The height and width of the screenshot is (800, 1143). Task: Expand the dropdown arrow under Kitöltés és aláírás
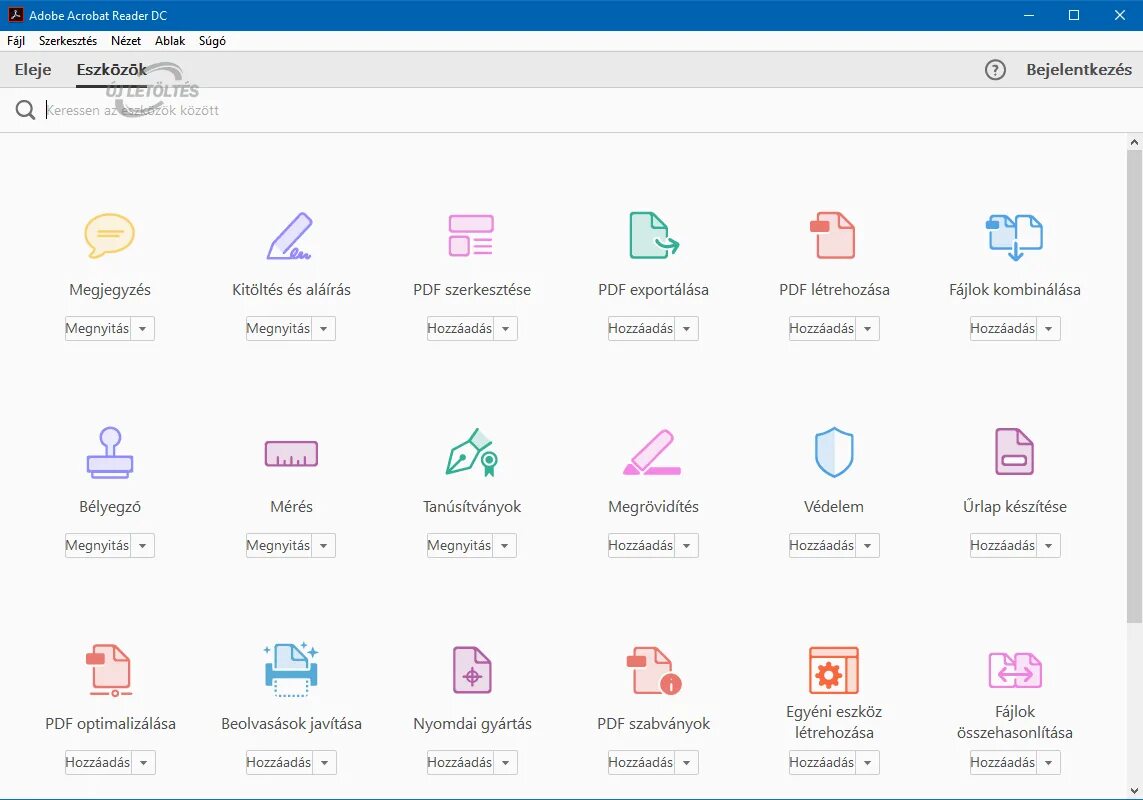click(324, 329)
